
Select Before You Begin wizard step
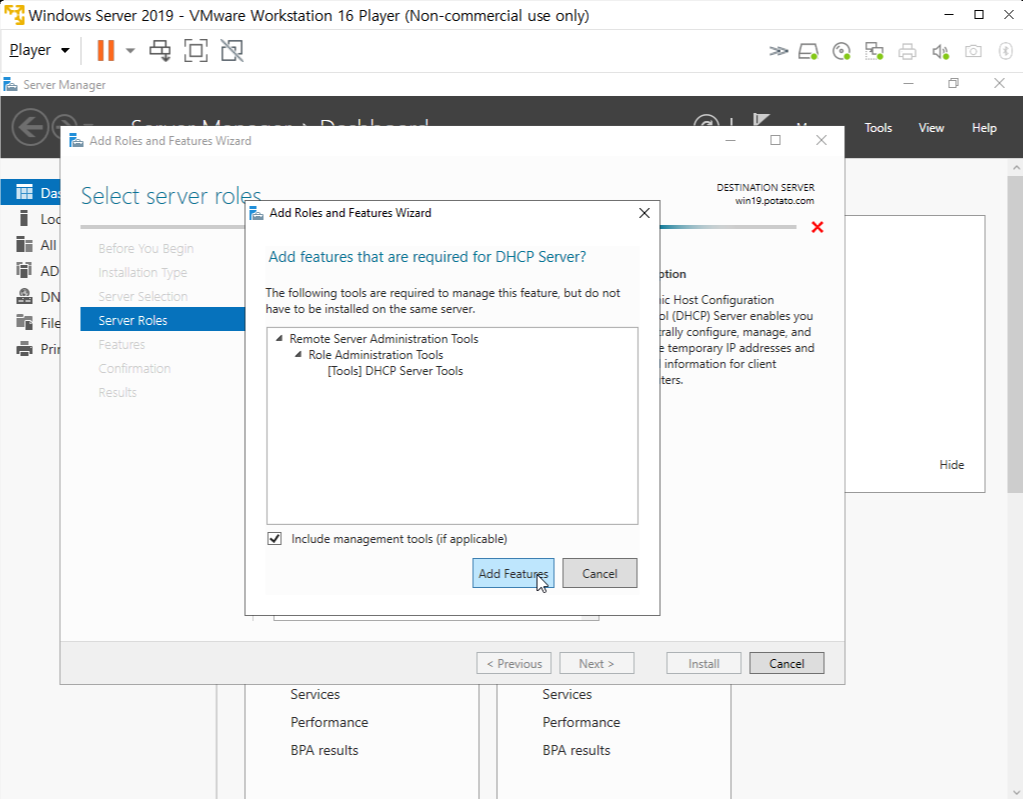point(145,249)
